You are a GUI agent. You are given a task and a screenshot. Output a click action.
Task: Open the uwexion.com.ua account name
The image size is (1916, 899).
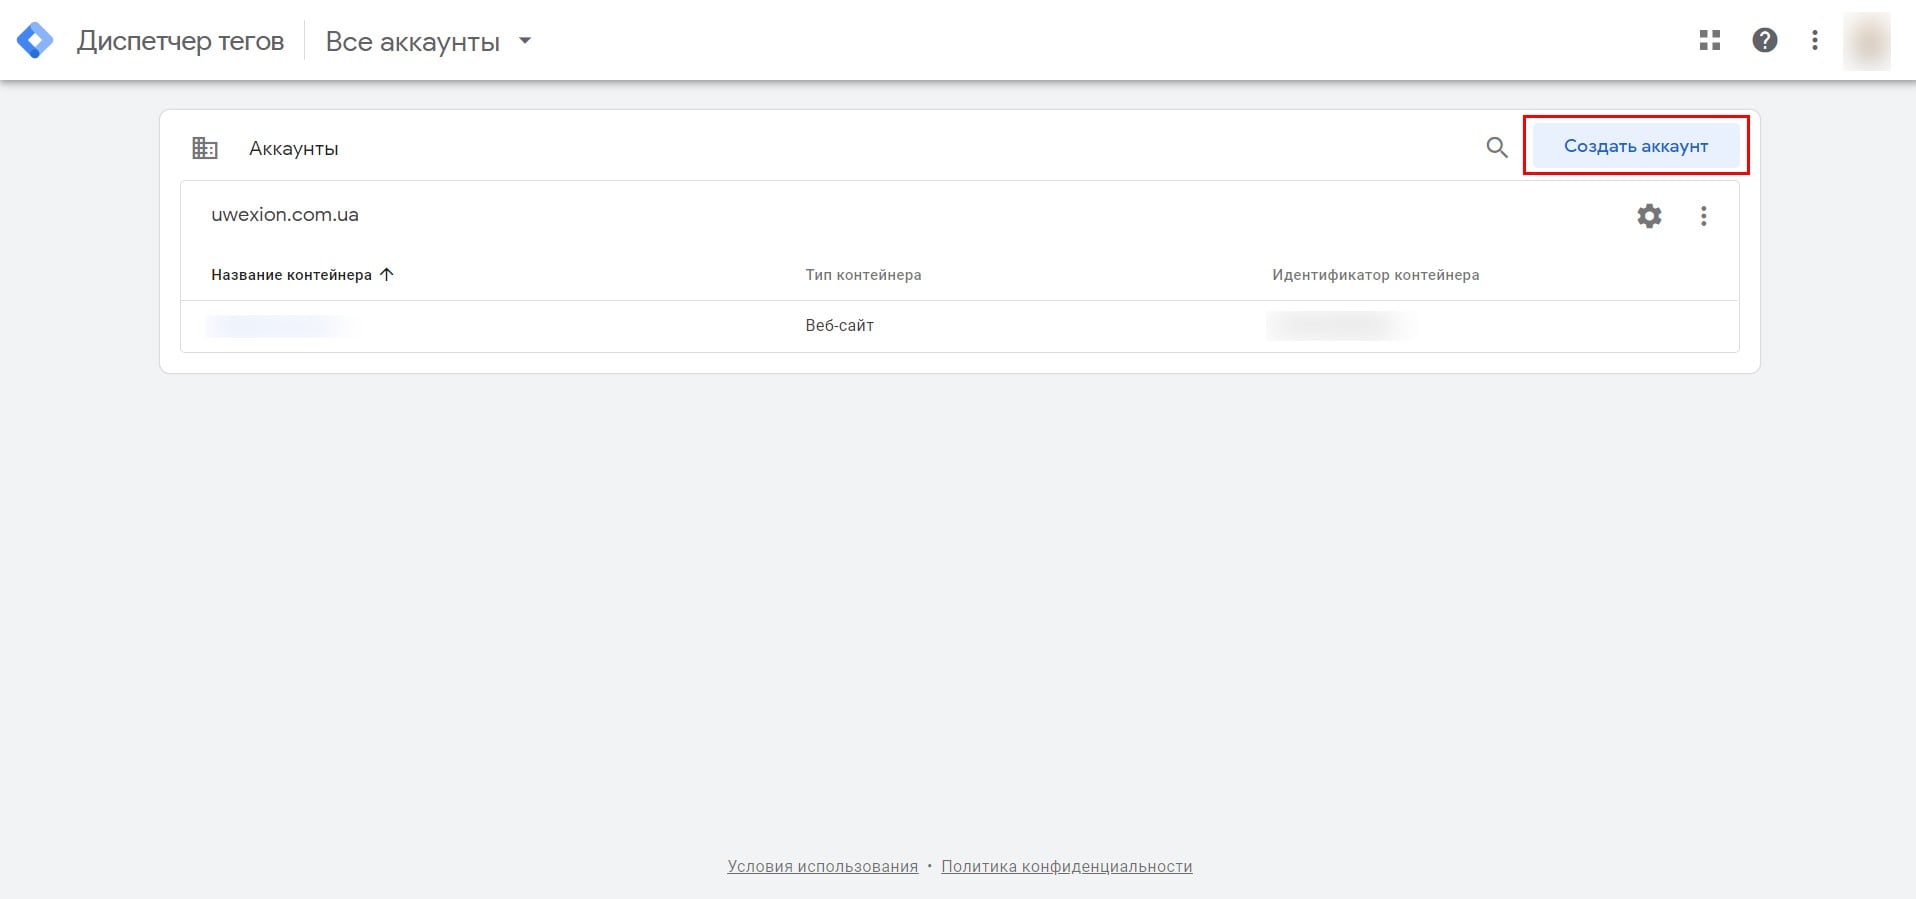(x=285, y=214)
